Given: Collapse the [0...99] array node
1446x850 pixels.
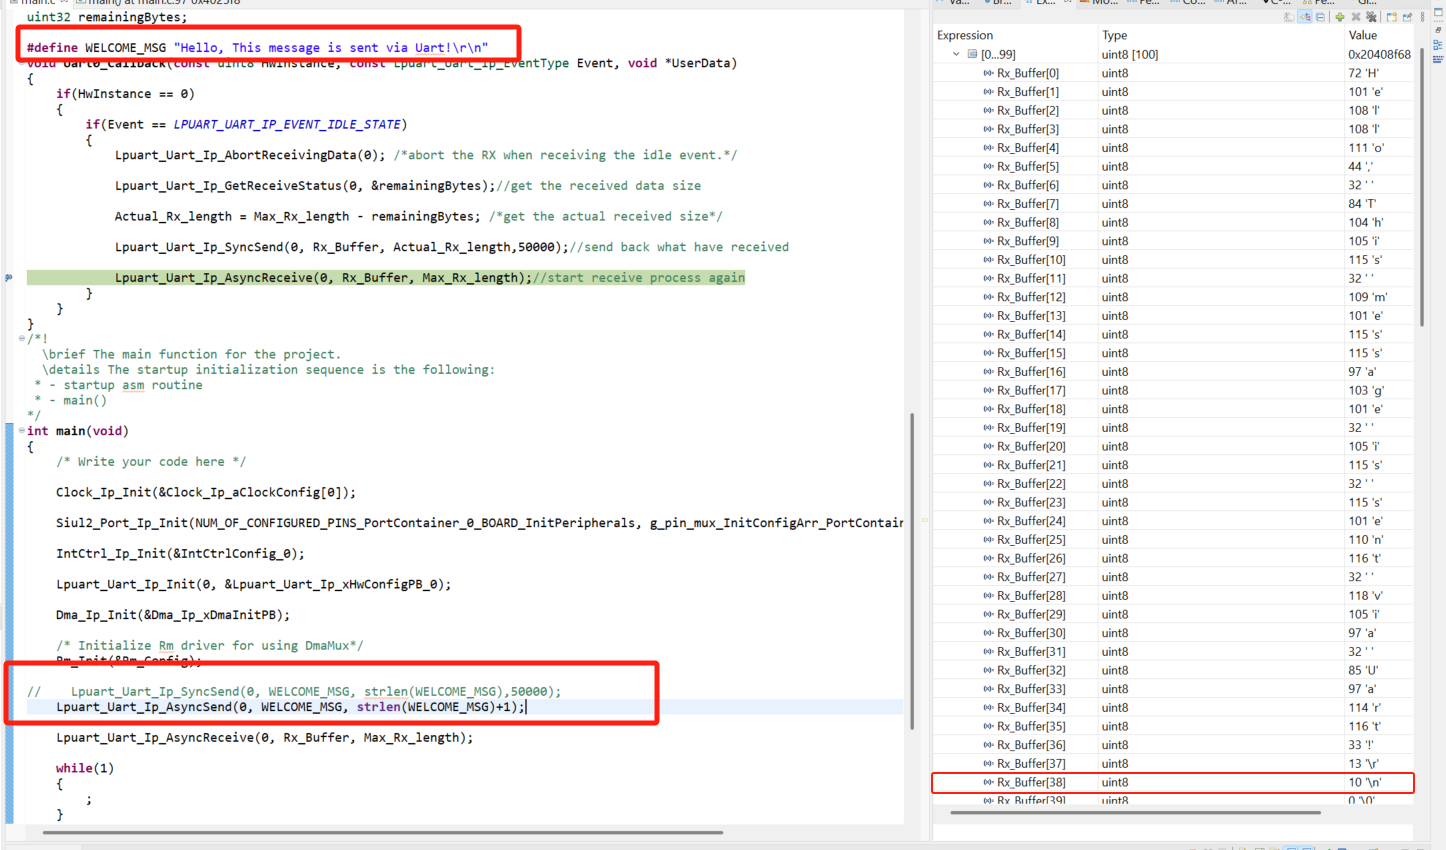Looking at the screenshot, I should coord(957,54).
